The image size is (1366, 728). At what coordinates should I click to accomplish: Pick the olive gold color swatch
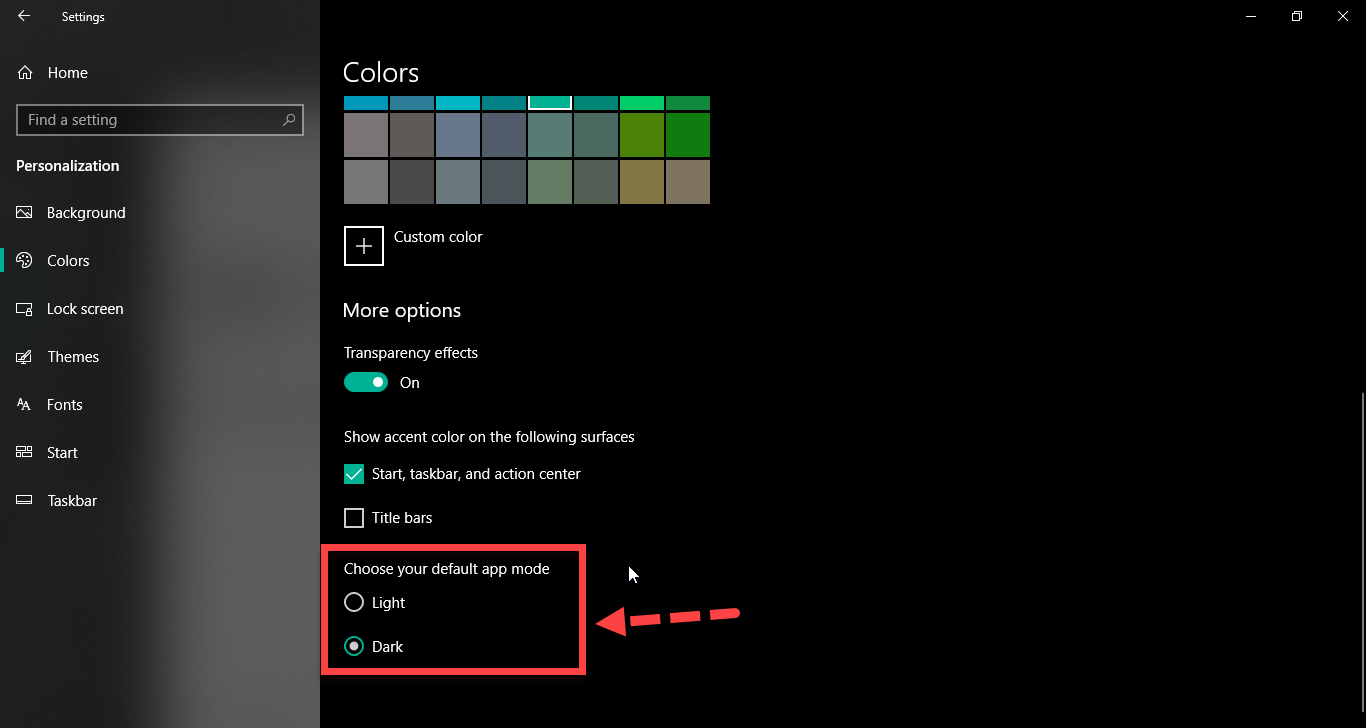(641, 182)
